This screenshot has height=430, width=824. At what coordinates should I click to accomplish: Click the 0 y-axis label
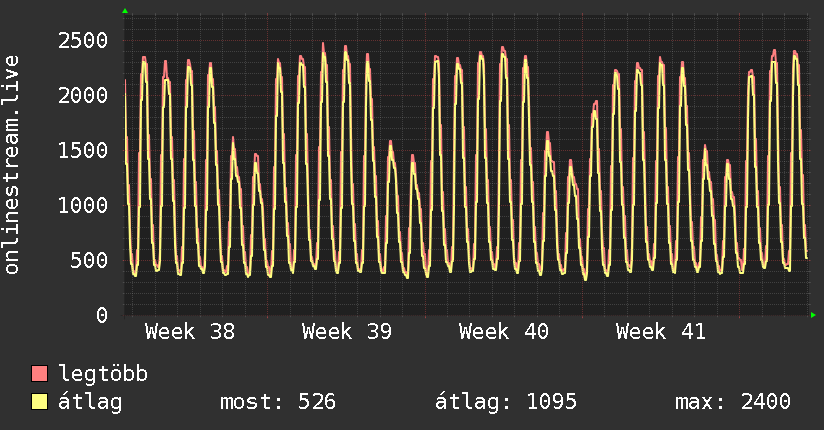click(x=102, y=315)
